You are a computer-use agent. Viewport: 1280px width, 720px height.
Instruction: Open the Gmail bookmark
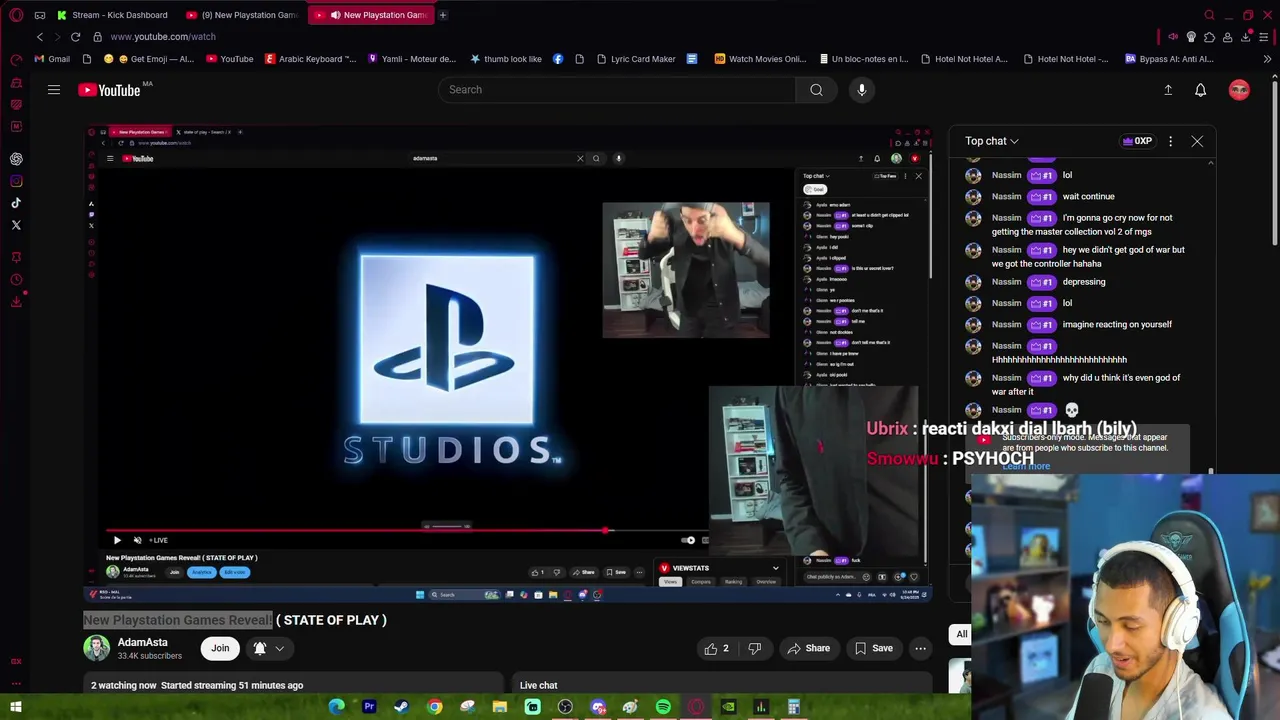(52, 59)
